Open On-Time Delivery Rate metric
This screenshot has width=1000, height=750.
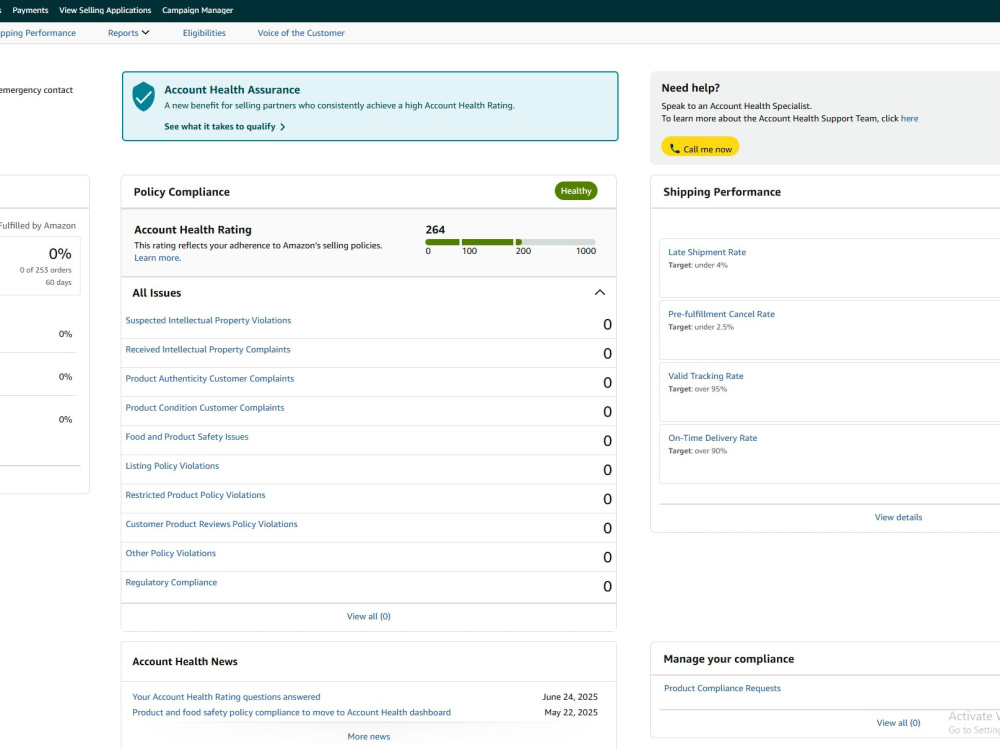tap(712, 438)
